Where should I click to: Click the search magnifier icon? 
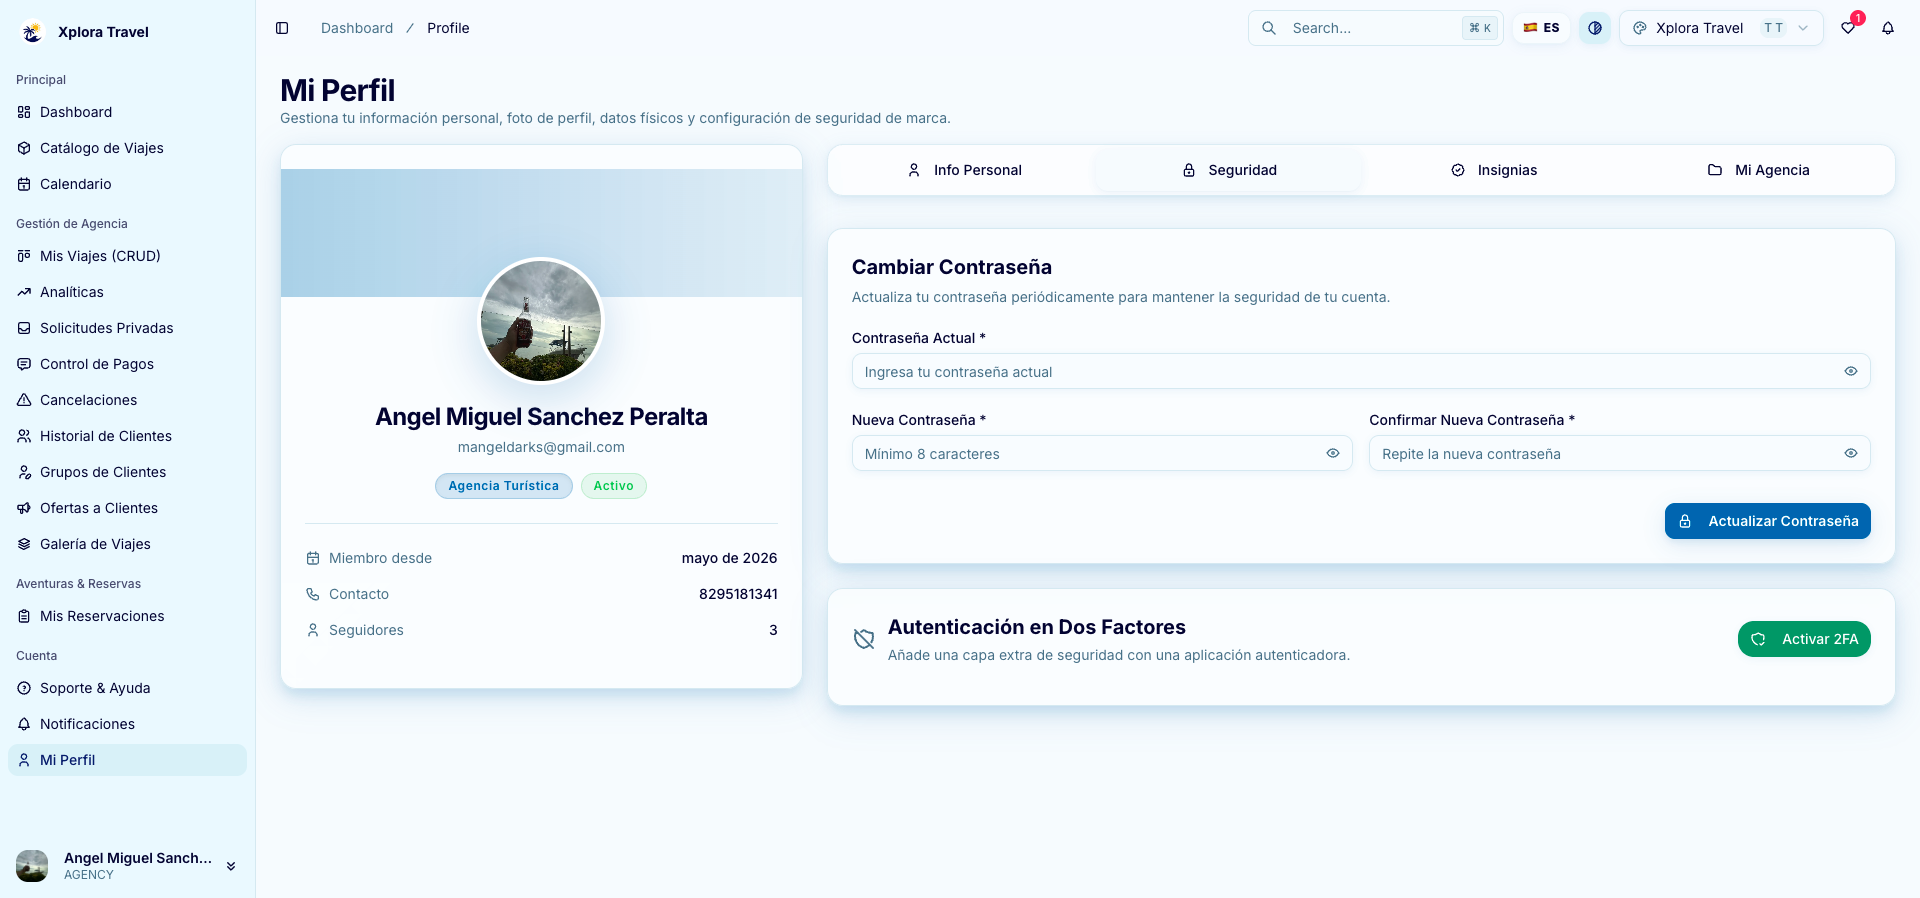point(1269,28)
